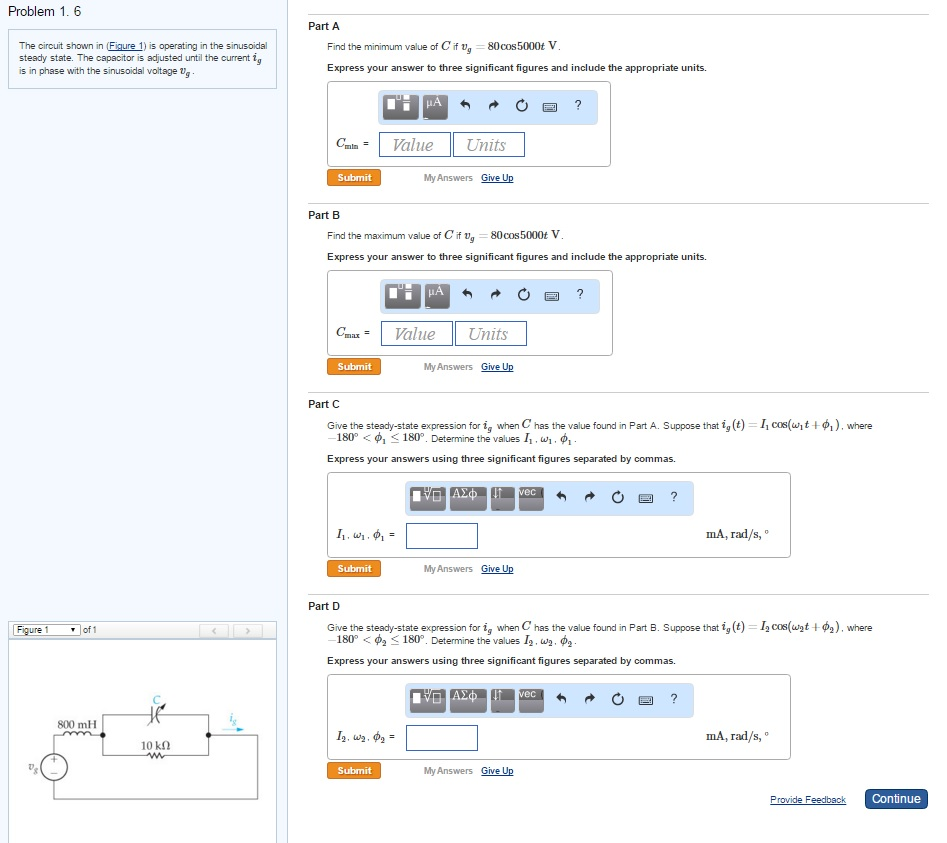Click the Continue button
The height and width of the screenshot is (843, 947).
(x=895, y=798)
